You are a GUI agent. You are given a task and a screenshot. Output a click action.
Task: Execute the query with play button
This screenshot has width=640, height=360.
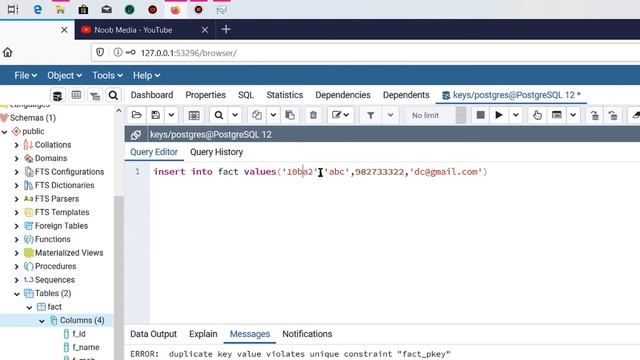click(499, 115)
